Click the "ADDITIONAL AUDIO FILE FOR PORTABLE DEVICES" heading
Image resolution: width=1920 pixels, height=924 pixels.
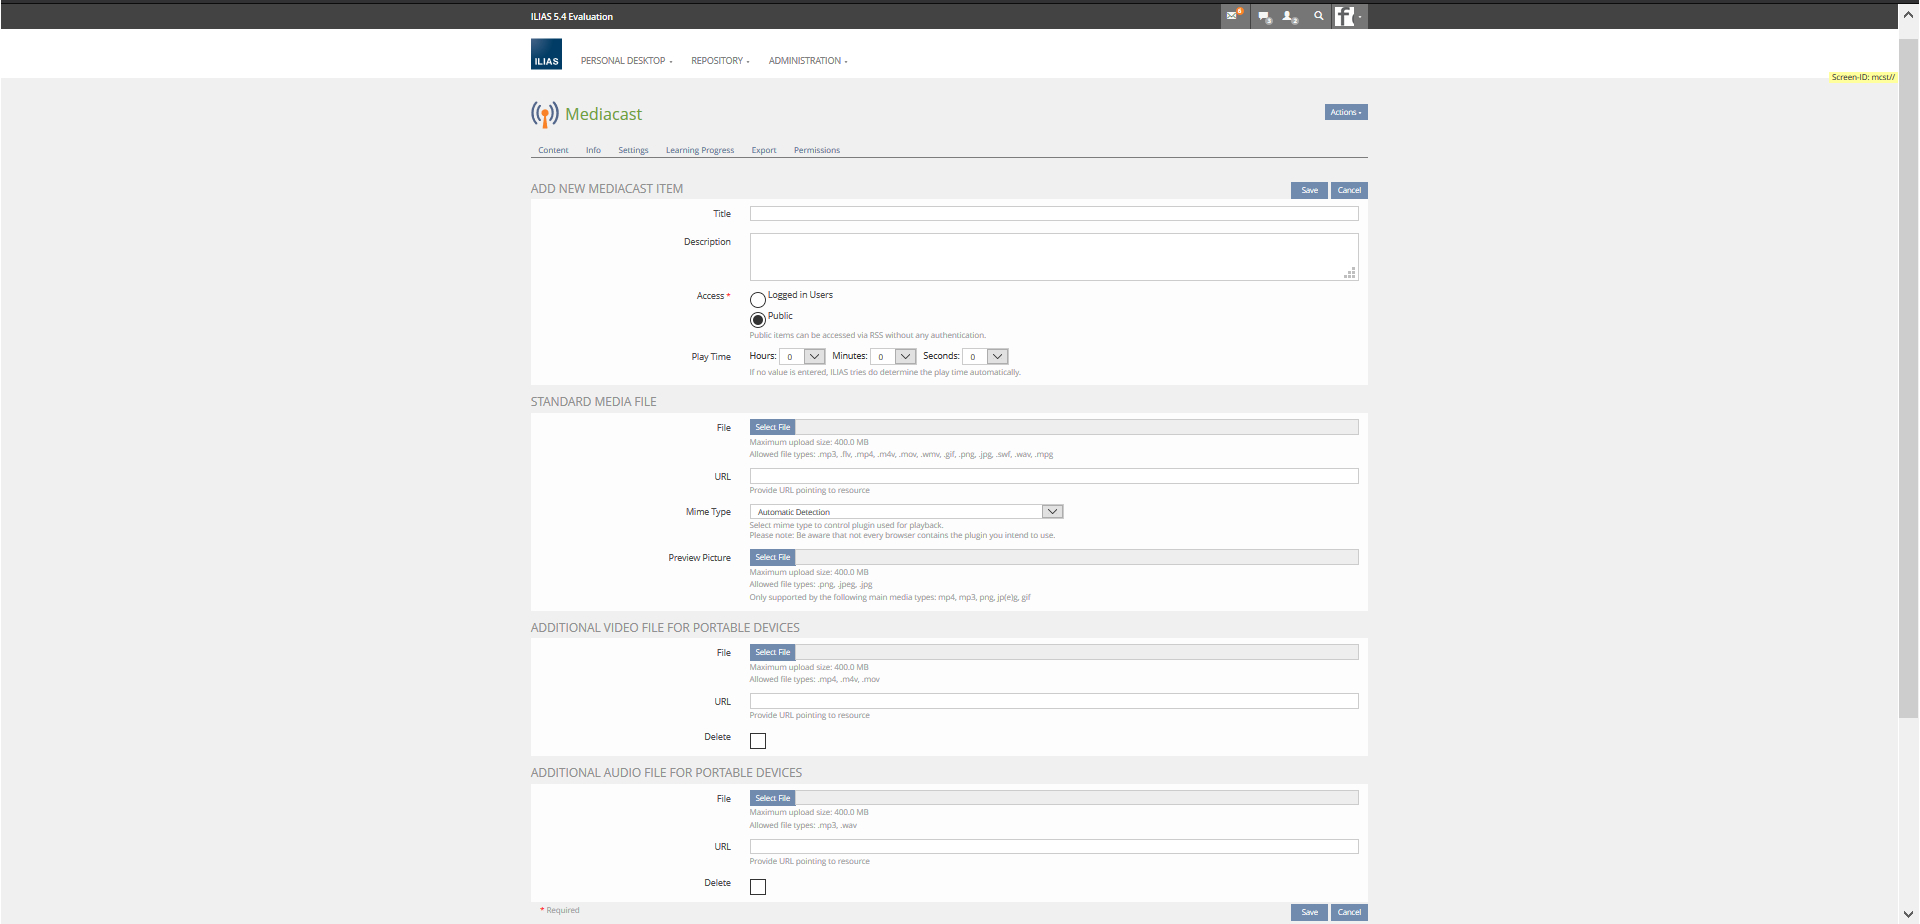click(666, 773)
